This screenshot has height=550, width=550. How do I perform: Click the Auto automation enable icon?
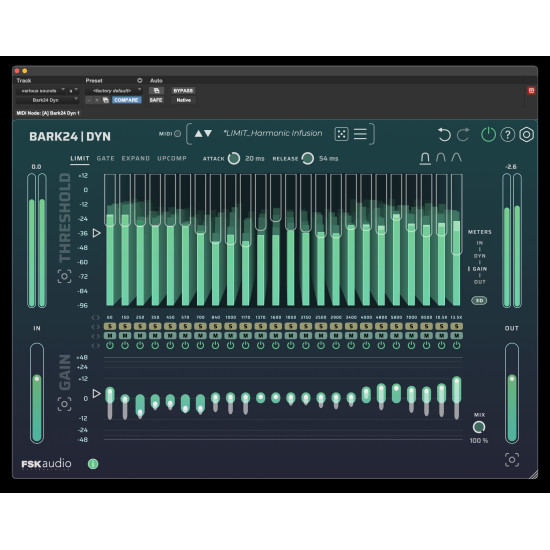(x=156, y=90)
